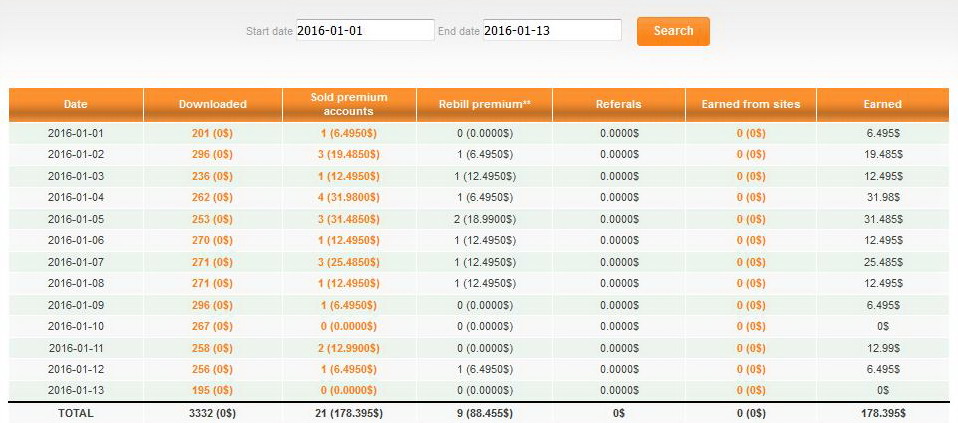
Task: Click the Sold premium accounts header
Action: pos(349,104)
